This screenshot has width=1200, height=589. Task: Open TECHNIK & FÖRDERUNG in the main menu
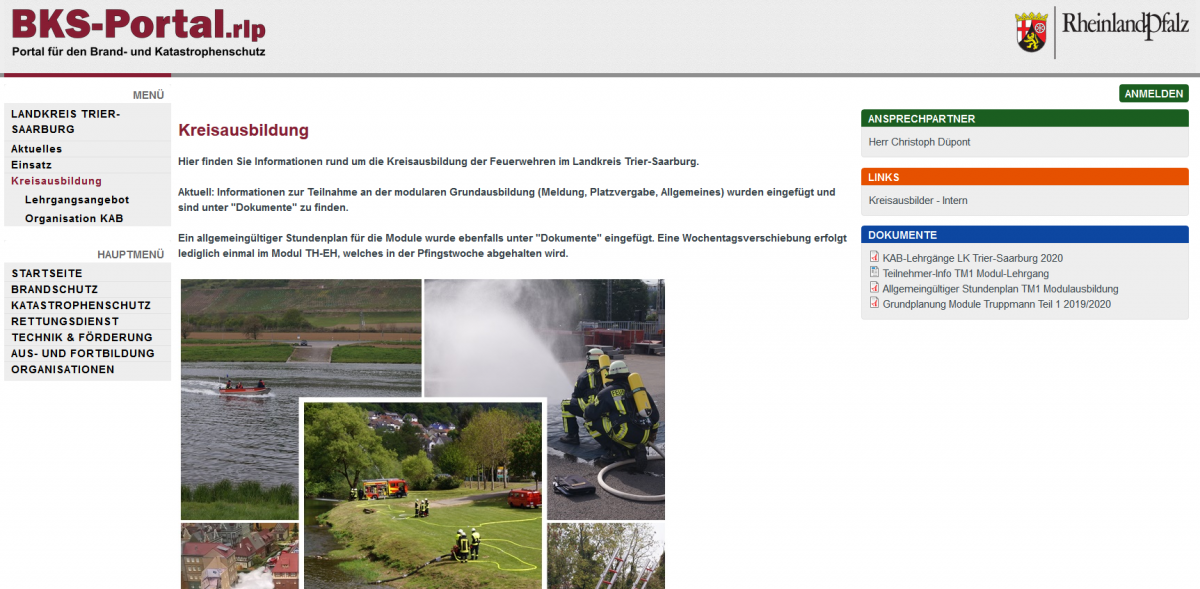click(x=82, y=337)
